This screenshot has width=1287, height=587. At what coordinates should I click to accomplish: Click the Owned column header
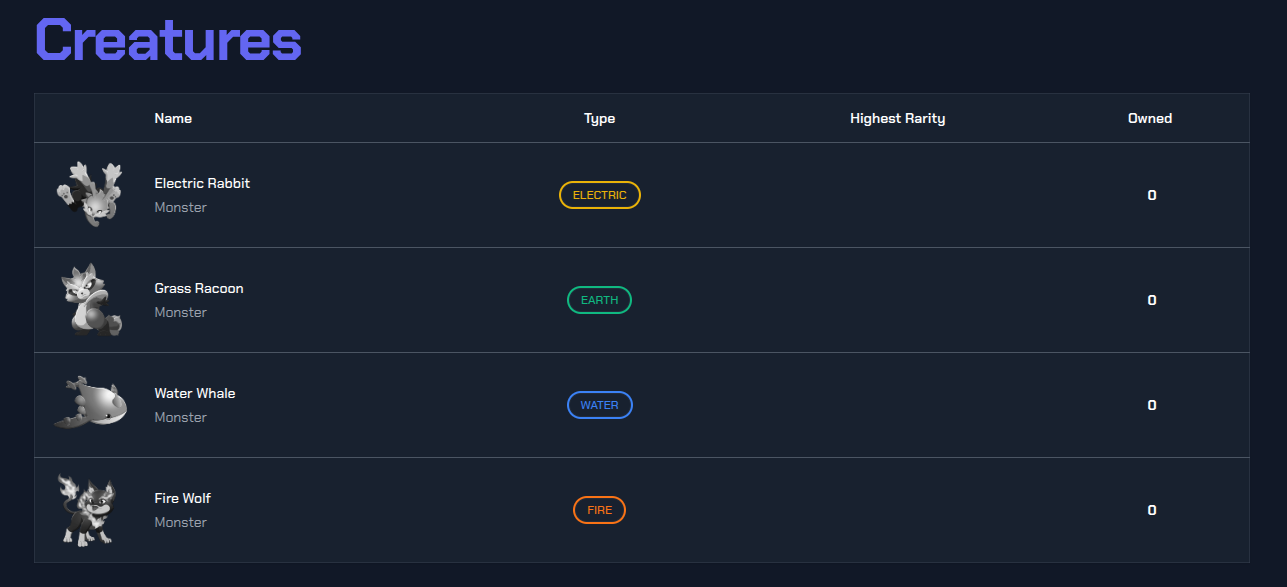1150,118
